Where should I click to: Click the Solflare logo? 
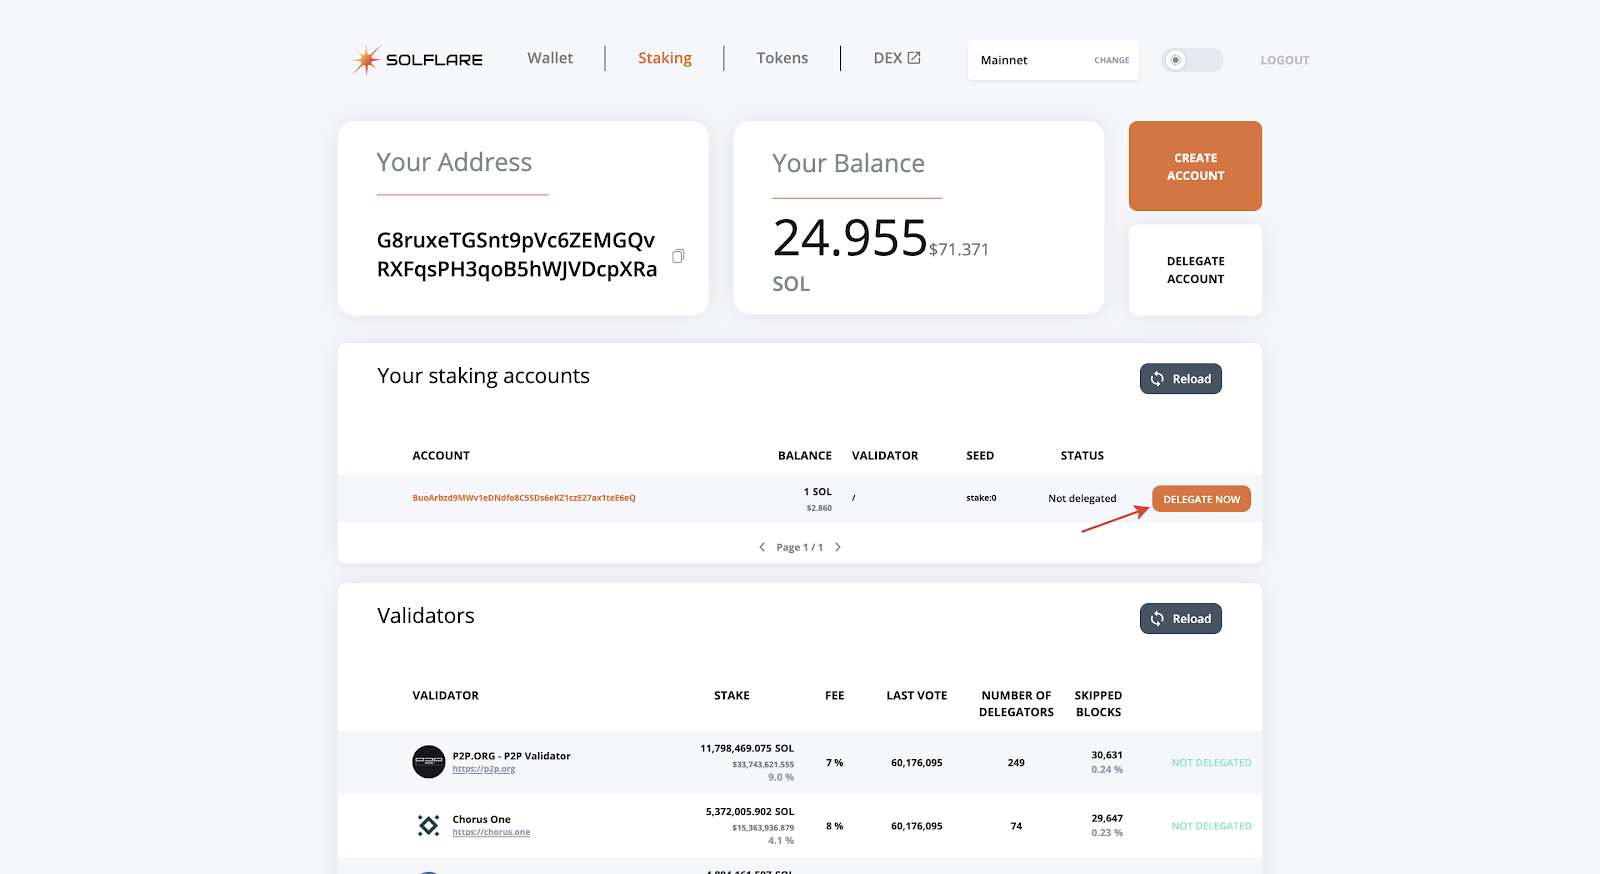click(417, 60)
